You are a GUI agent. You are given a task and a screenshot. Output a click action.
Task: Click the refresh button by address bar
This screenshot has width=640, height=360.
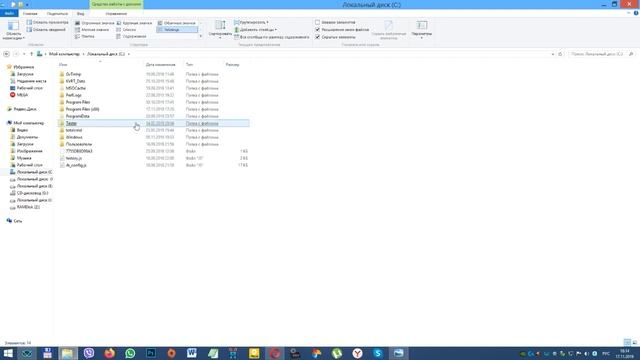point(560,54)
